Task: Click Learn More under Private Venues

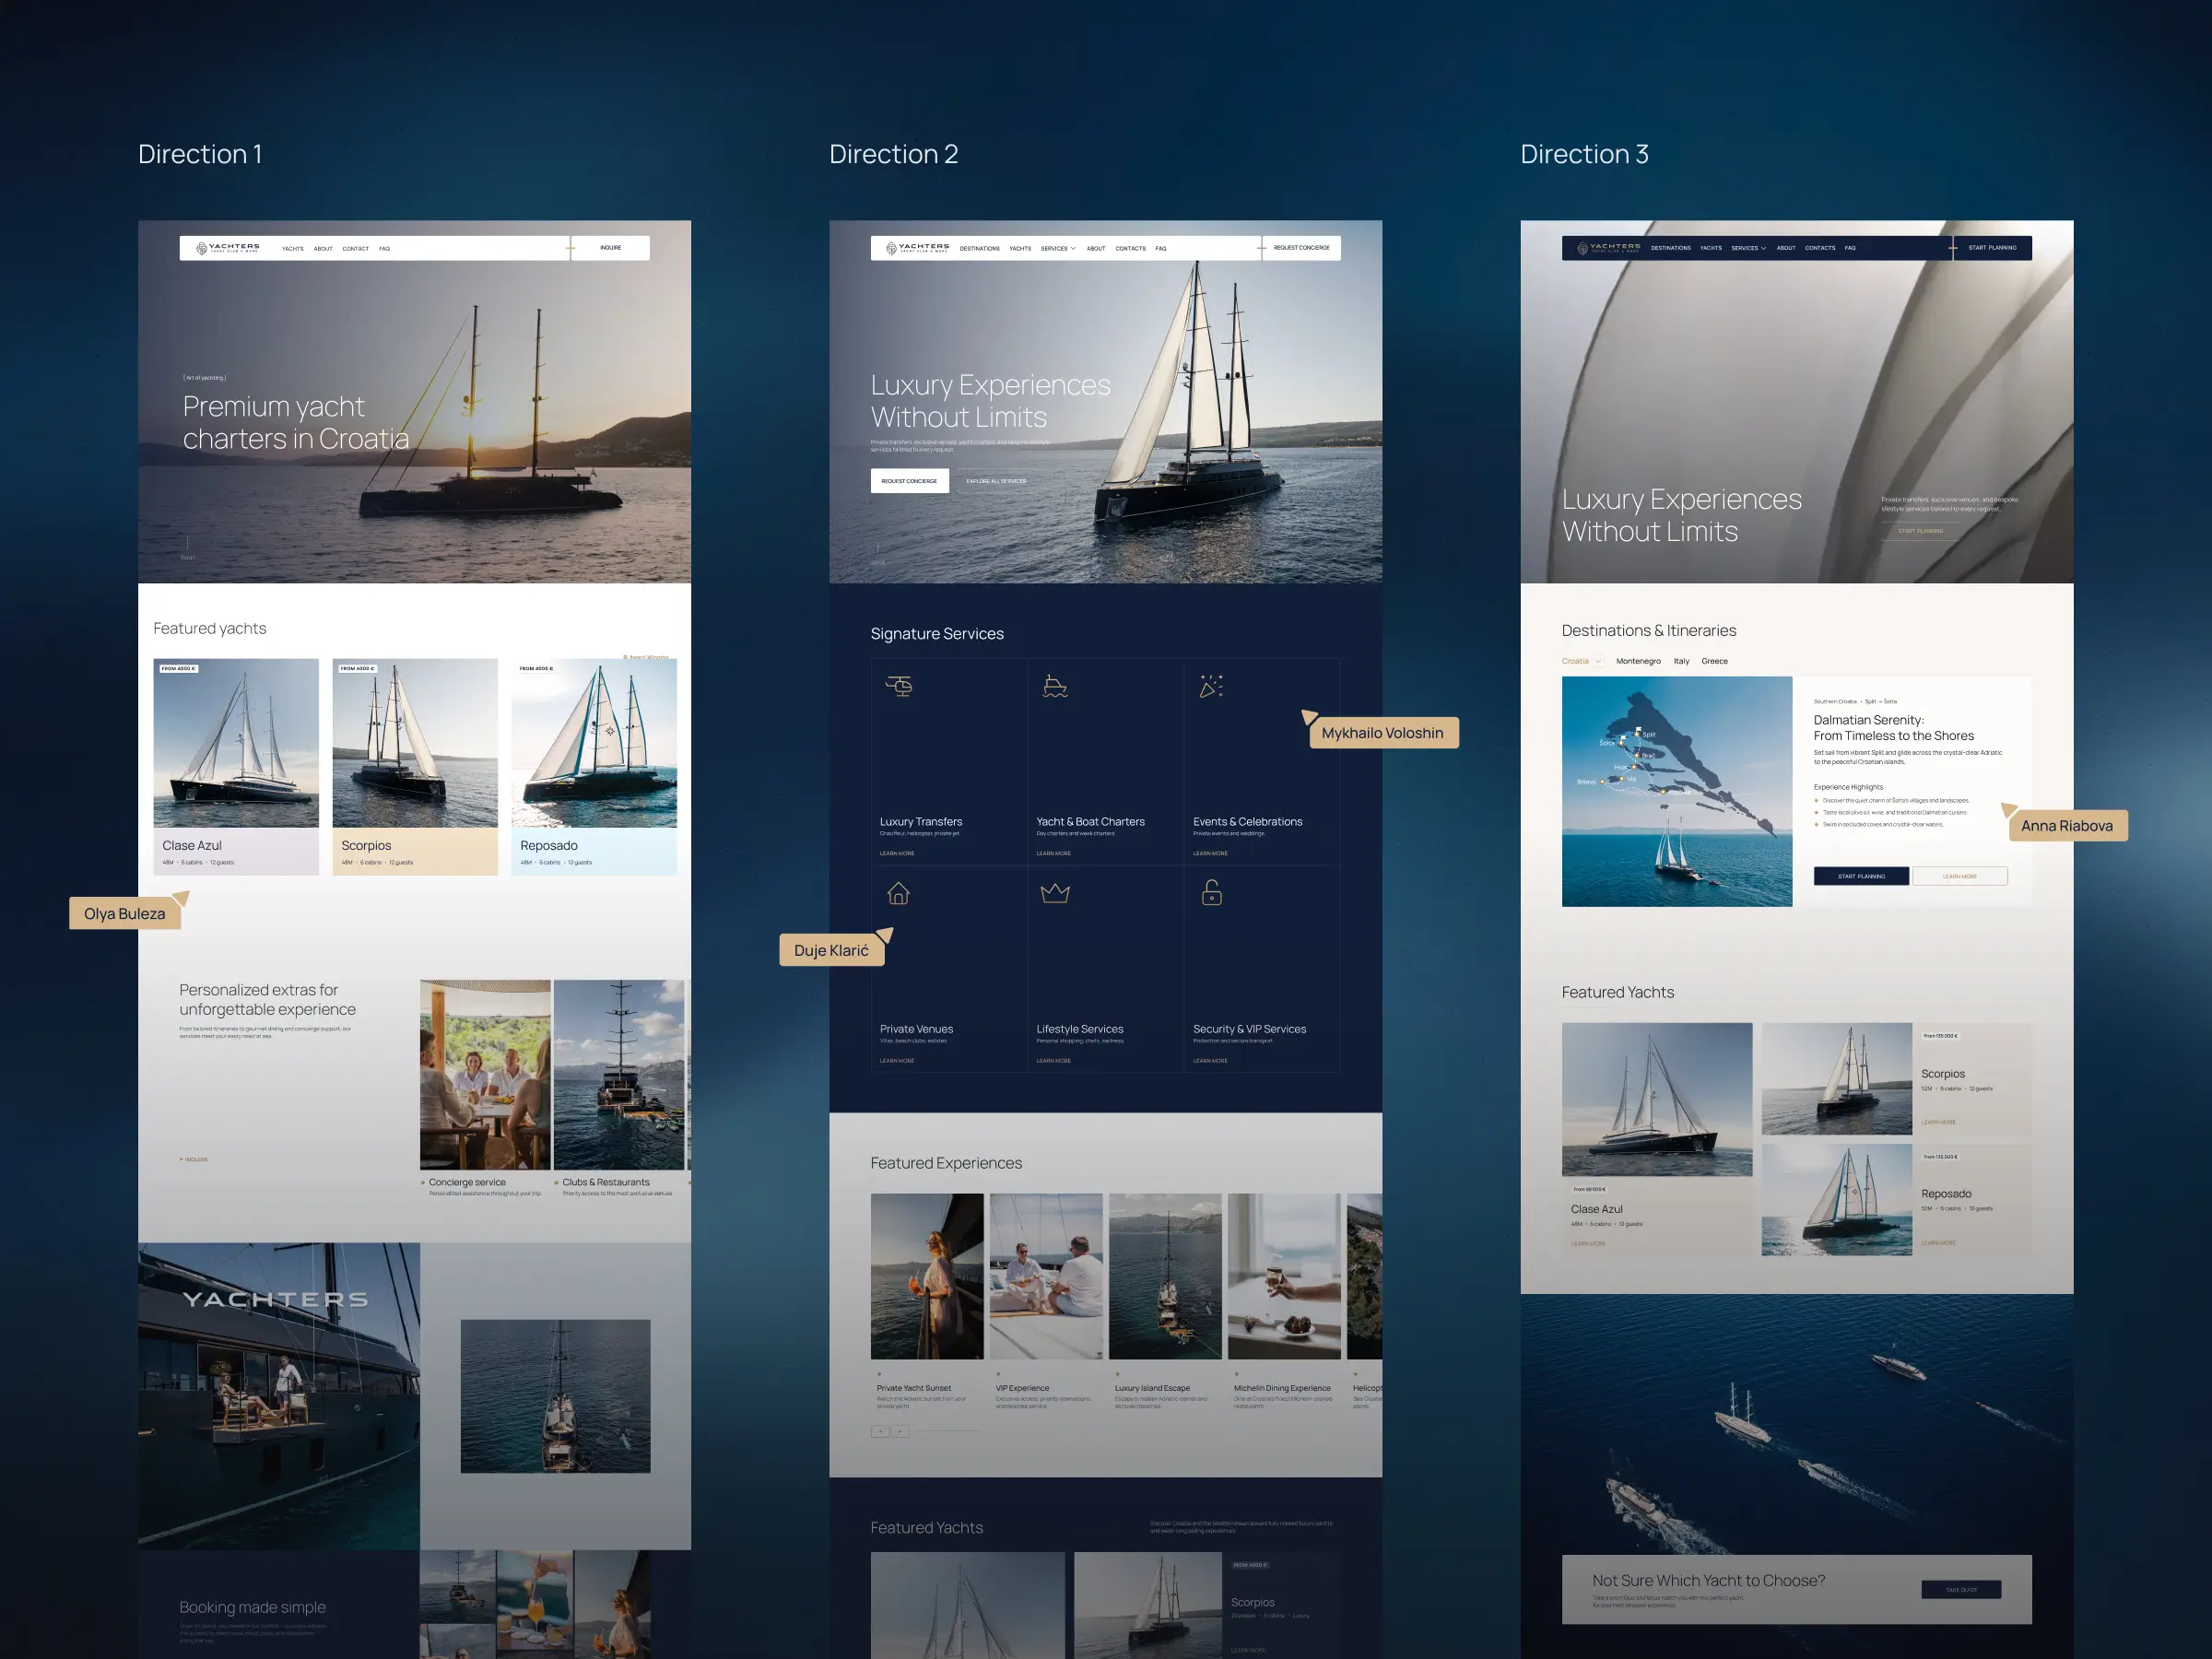Action: tap(897, 1060)
